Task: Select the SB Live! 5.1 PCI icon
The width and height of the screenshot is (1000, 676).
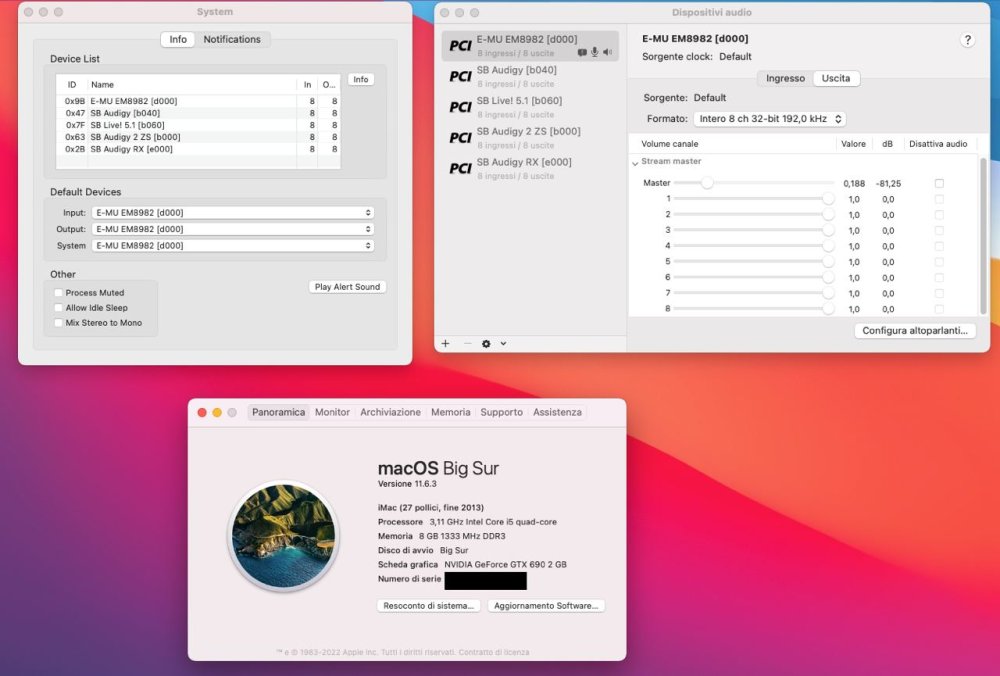Action: click(x=460, y=107)
